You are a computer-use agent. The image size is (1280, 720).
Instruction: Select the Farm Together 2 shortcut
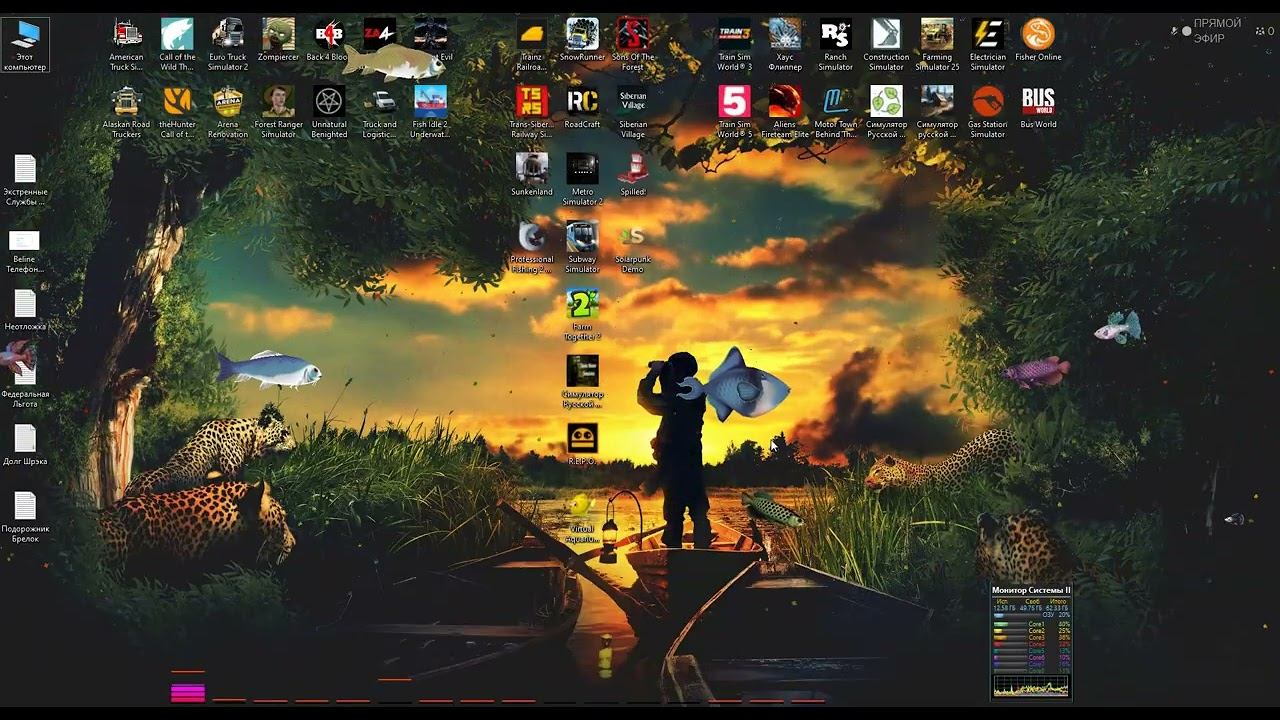coord(582,314)
